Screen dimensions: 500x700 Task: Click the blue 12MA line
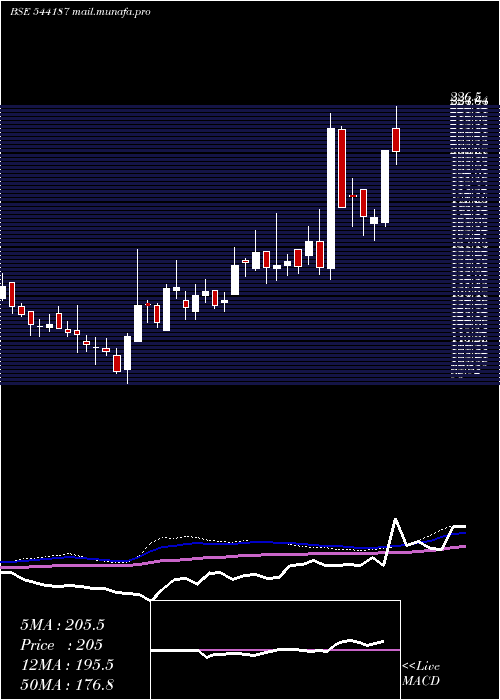(x=232, y=543)
